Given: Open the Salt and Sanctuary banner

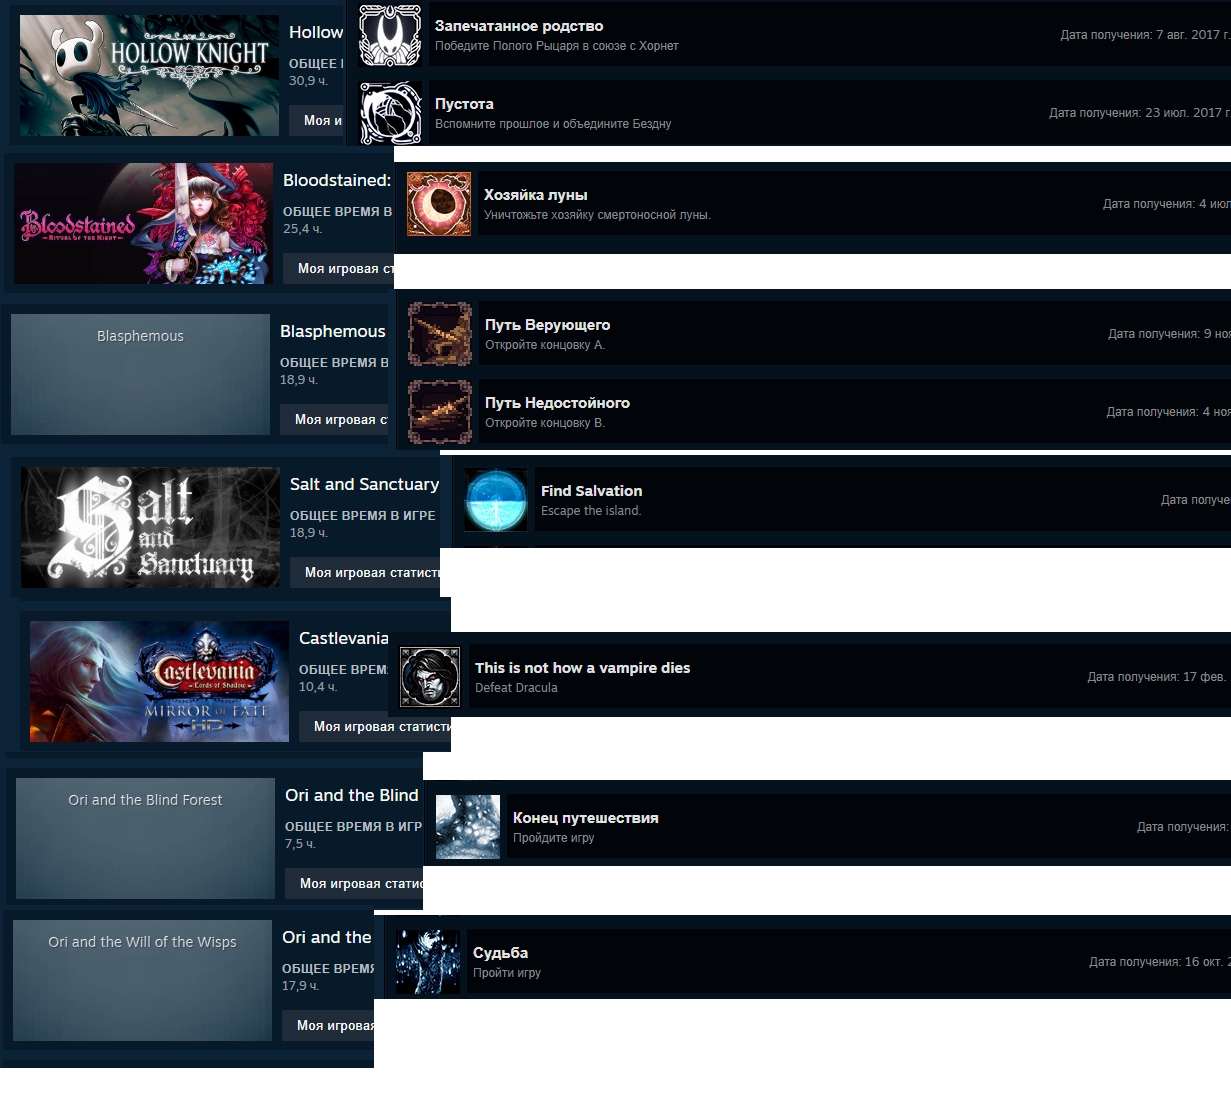Looking at the screenshot, I should [x=150, y=527].
